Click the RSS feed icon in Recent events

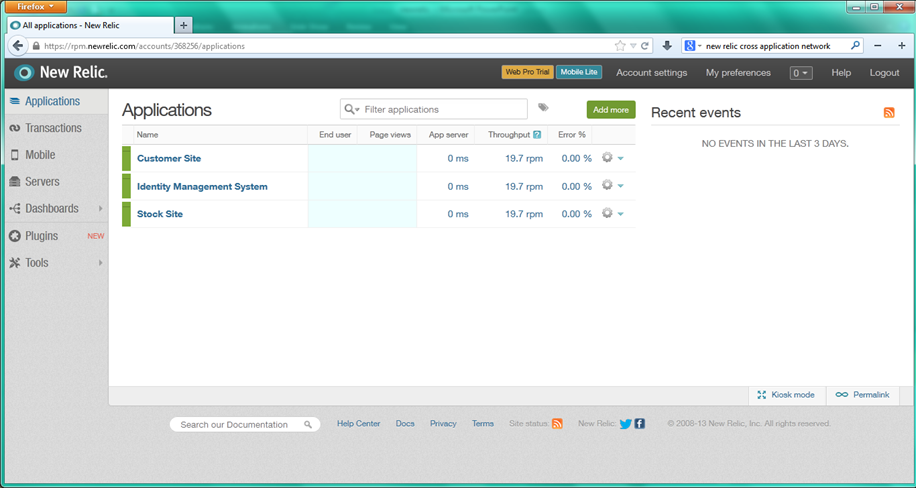pos(889,113)
